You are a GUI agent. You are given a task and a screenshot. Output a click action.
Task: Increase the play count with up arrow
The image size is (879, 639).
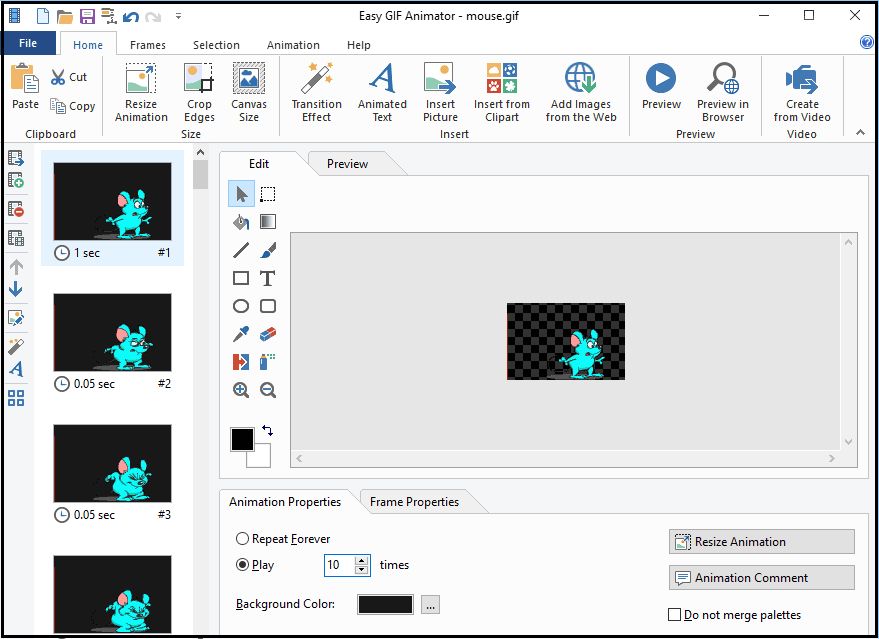(362, 560)
